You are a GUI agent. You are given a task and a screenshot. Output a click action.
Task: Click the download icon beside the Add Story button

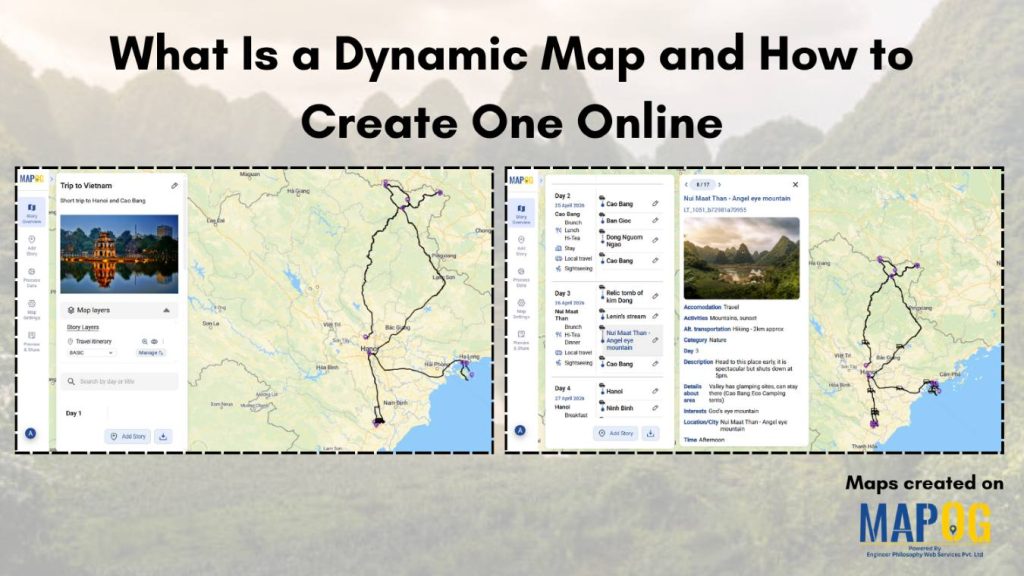(164, 435)
